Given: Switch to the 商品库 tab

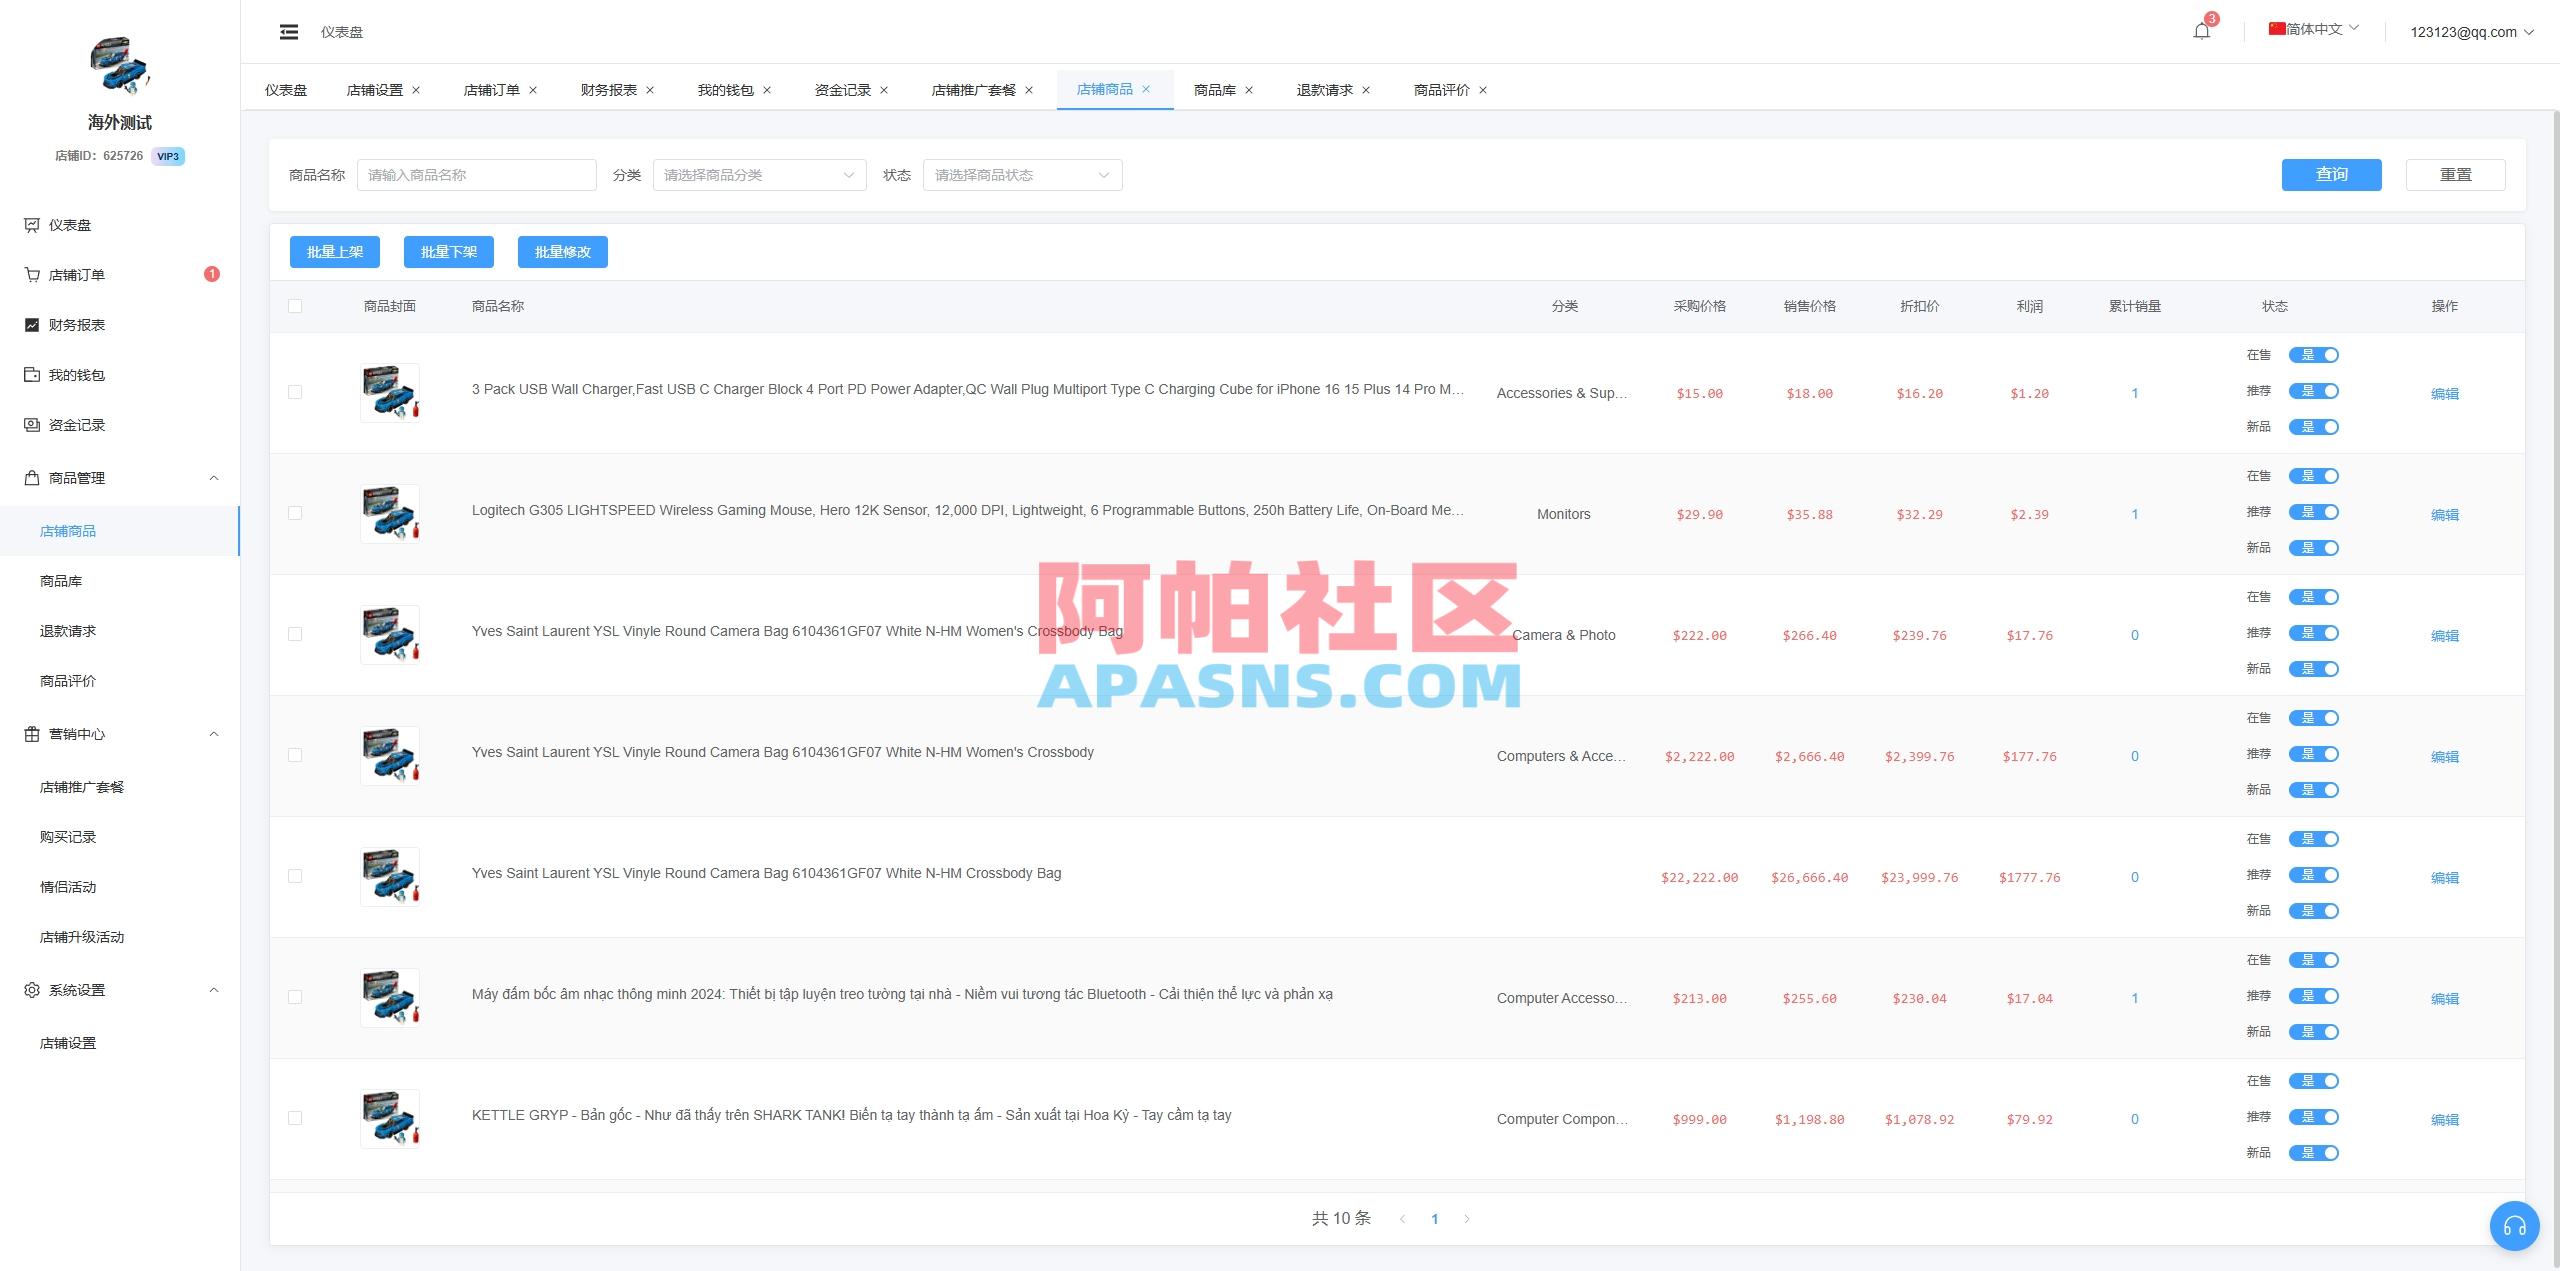Looking at the screenshot, I should [x=1215, y=89].
